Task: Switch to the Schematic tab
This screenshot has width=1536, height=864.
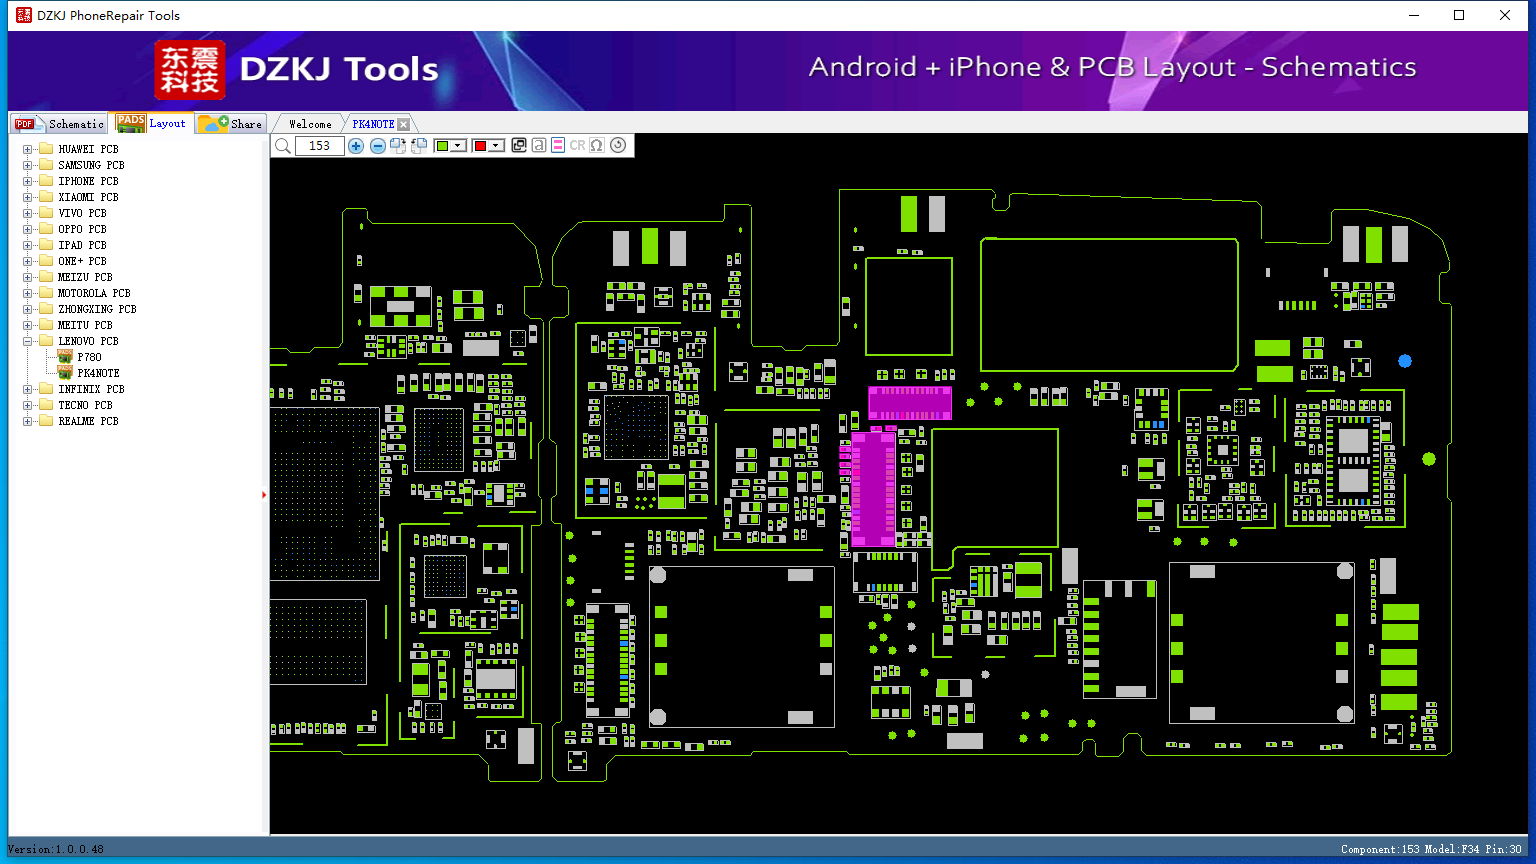Action: [59, 123]
